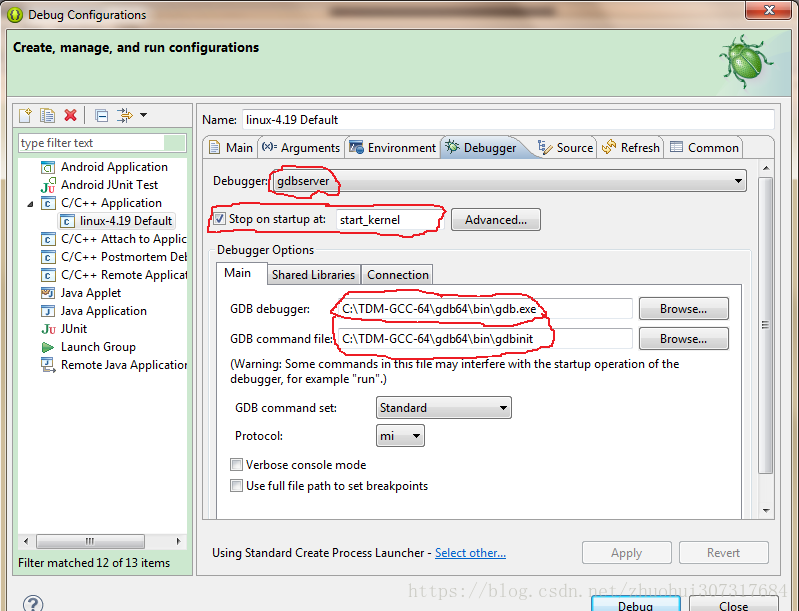Click the start_kernel startup field
The width and height of the screenshot is (799, 611).
389,220
